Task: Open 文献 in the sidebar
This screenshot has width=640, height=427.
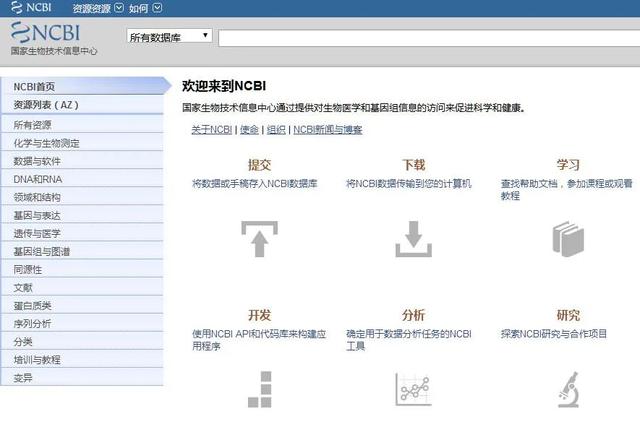Action: click(82, 287)
